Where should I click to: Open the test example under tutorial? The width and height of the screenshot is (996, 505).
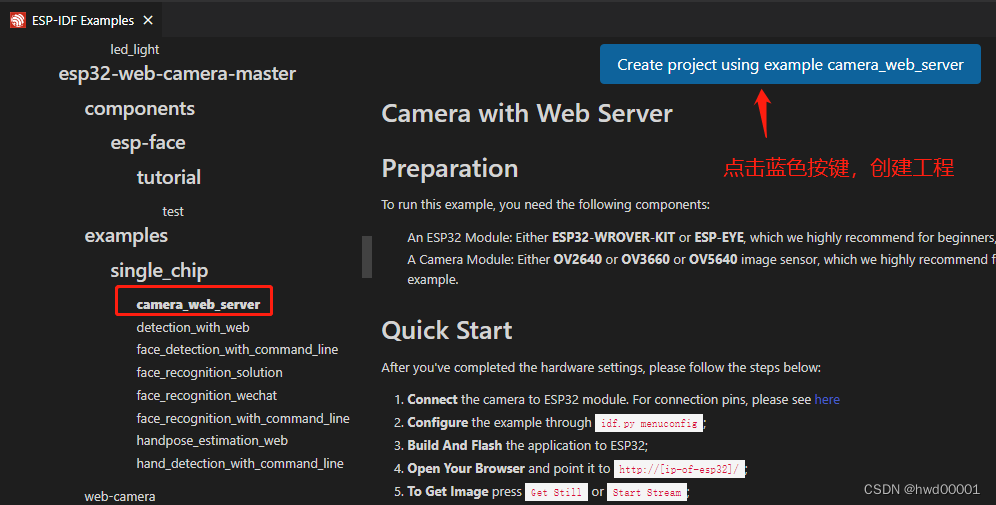[x=173, y=212]
